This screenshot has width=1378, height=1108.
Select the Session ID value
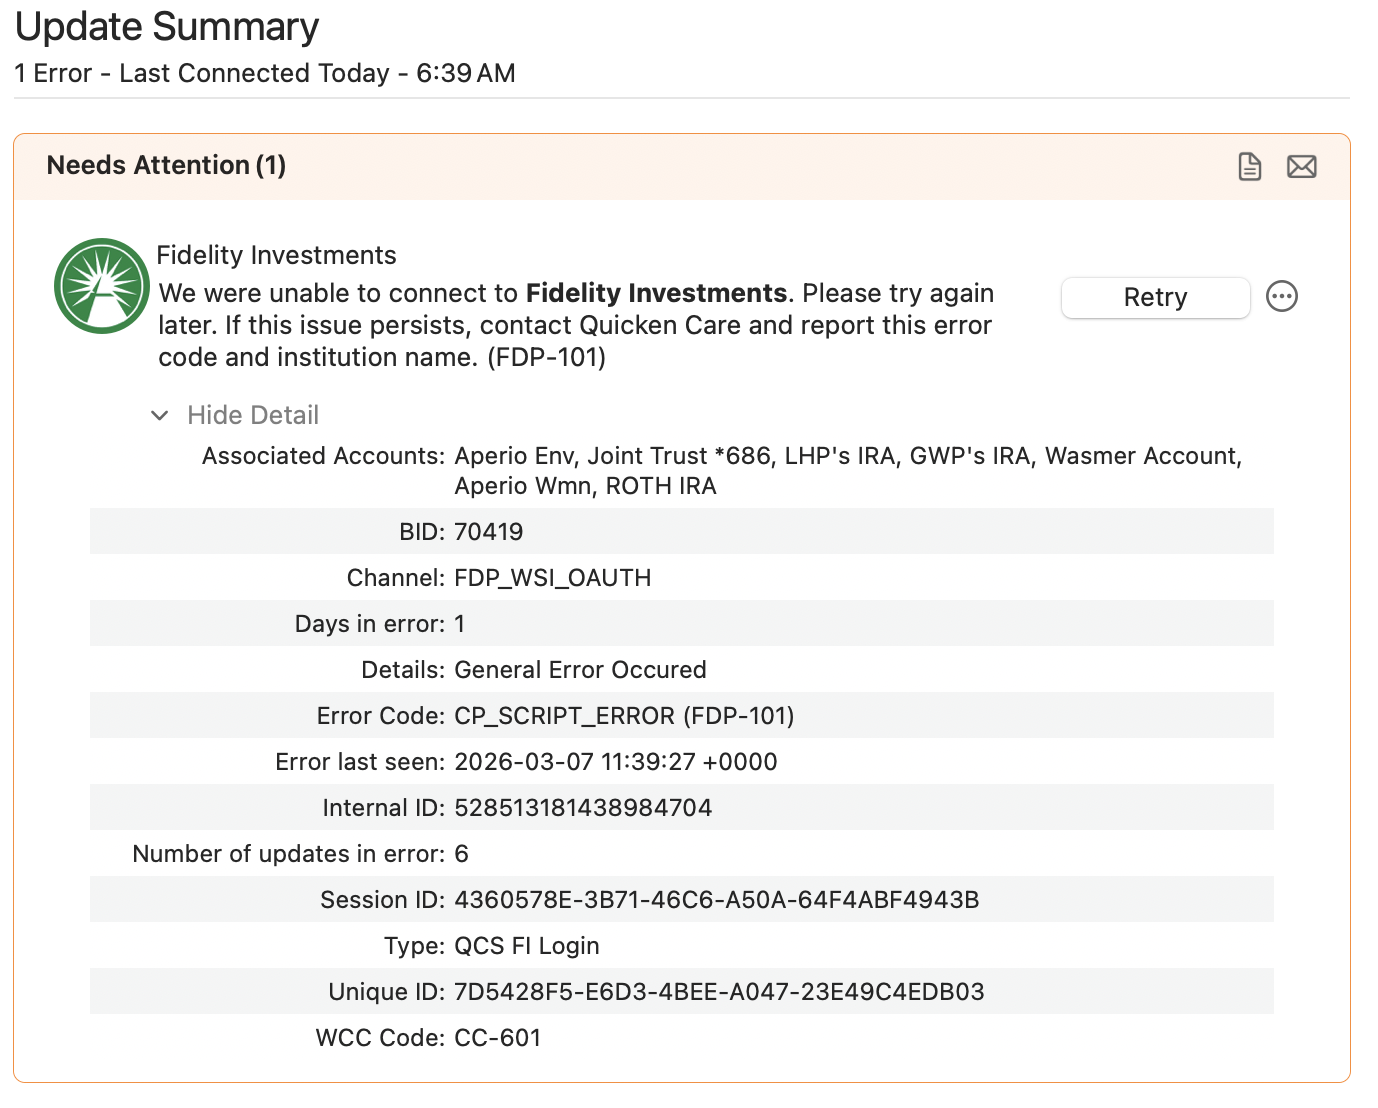716,900
